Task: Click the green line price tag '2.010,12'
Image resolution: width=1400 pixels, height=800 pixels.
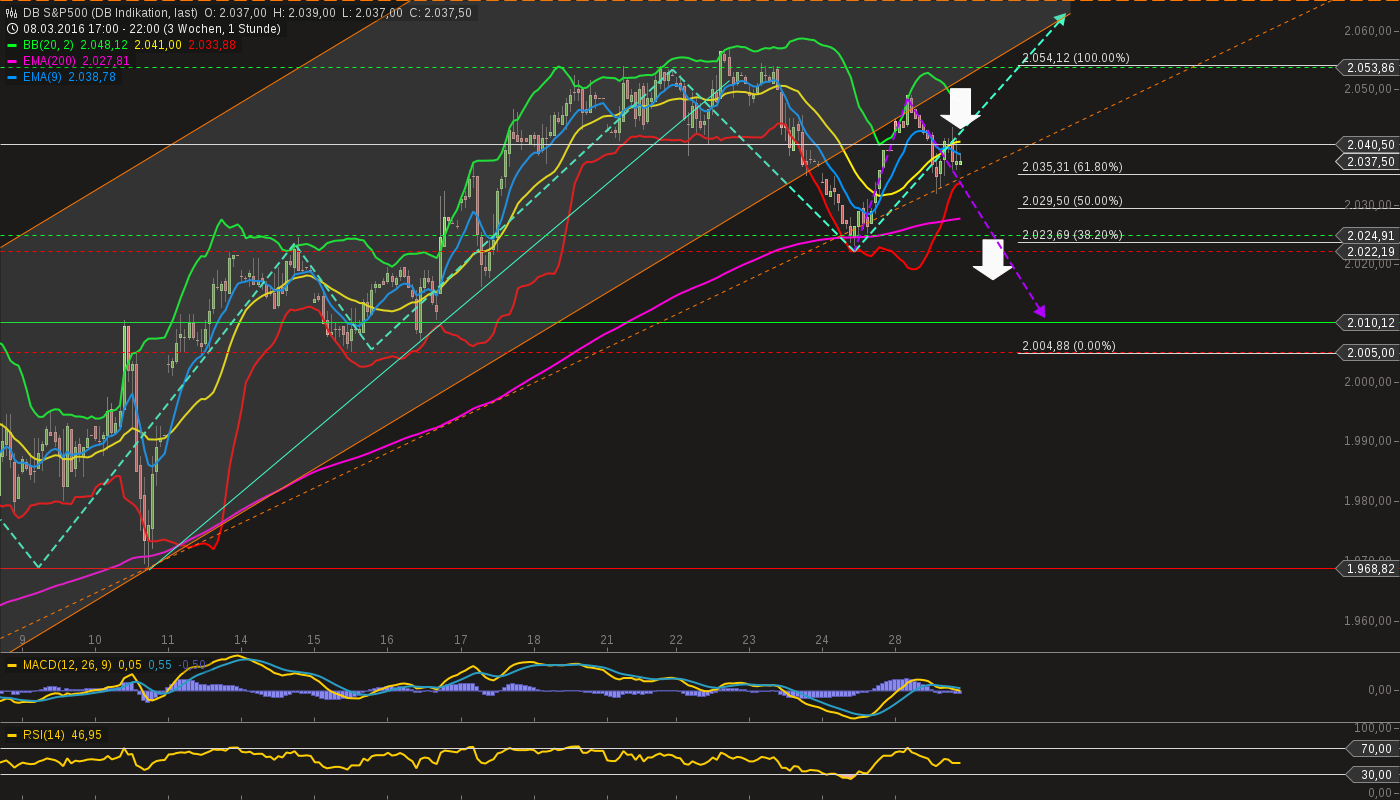Action: (1370, 323)
